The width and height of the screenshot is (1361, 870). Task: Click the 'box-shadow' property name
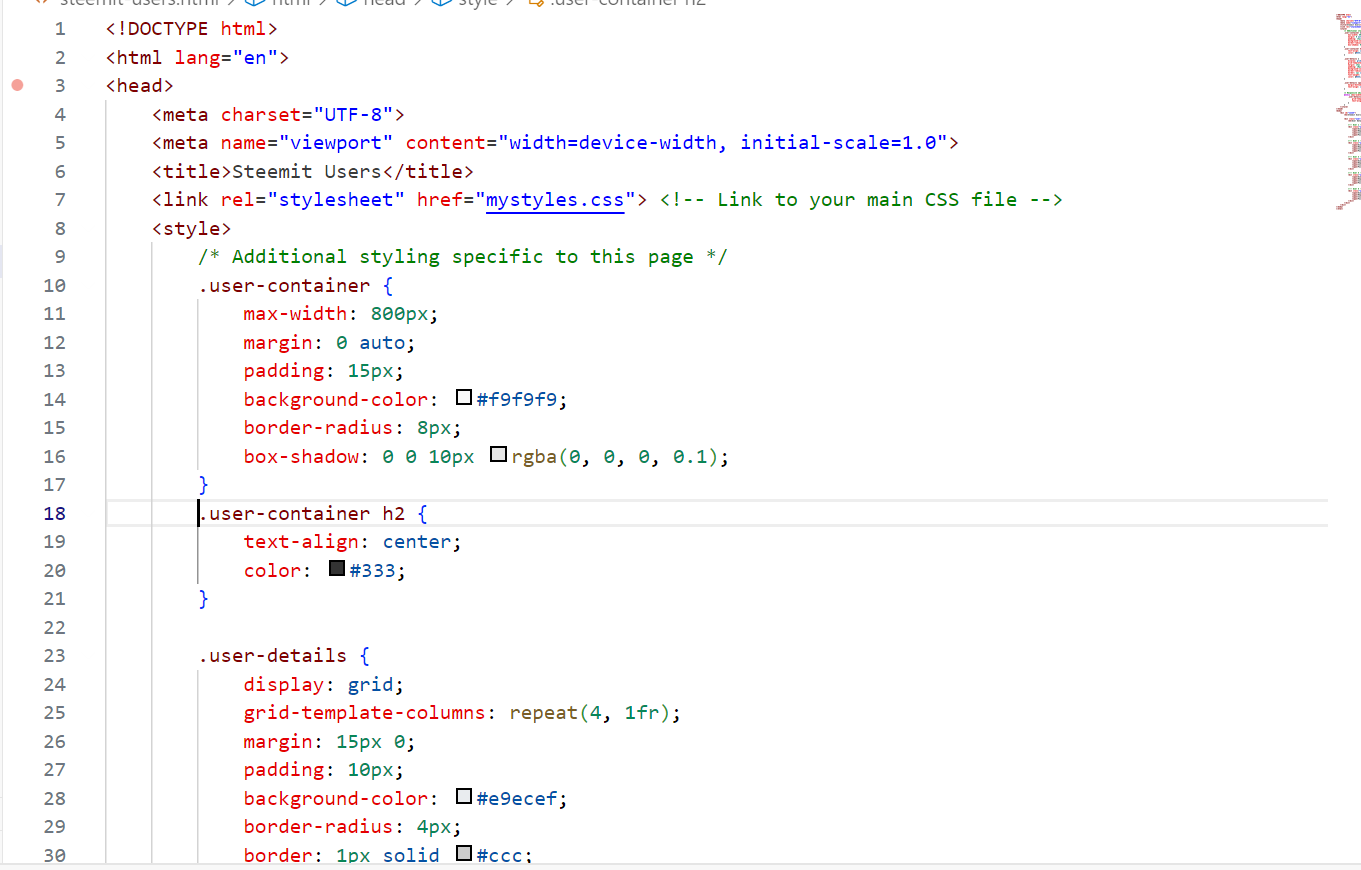click(301, 456)
